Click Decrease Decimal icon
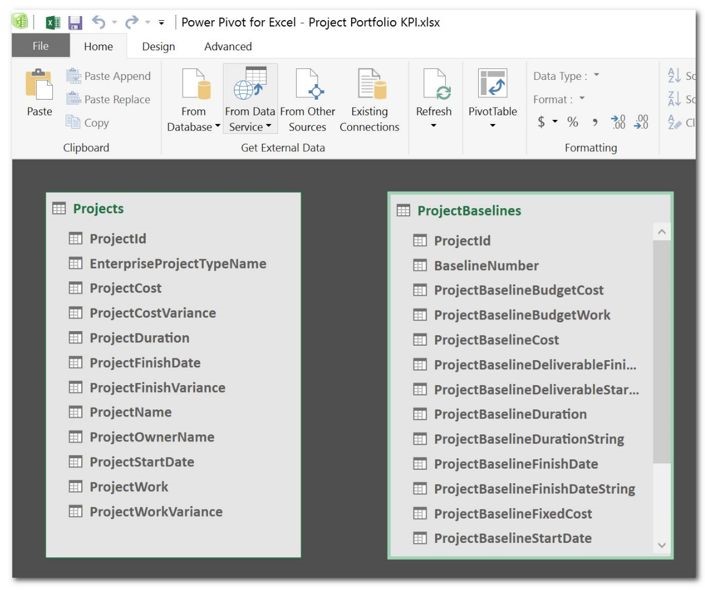The height and width of the screenshot is (590, 705). click(641, 122)
